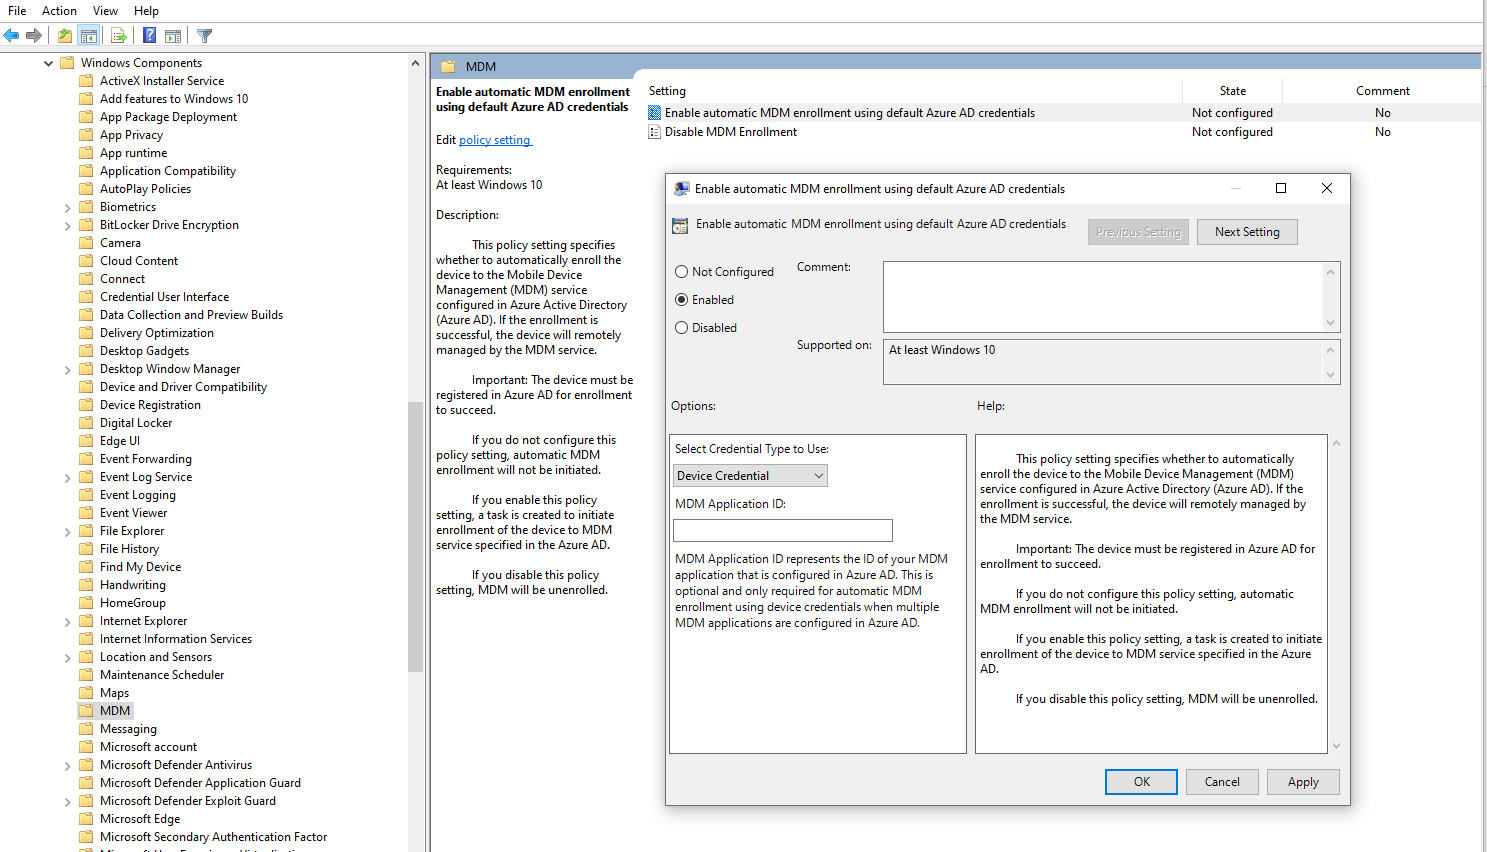Click the Forward navigation arrow
The image size is (1487, 852).
33,35
